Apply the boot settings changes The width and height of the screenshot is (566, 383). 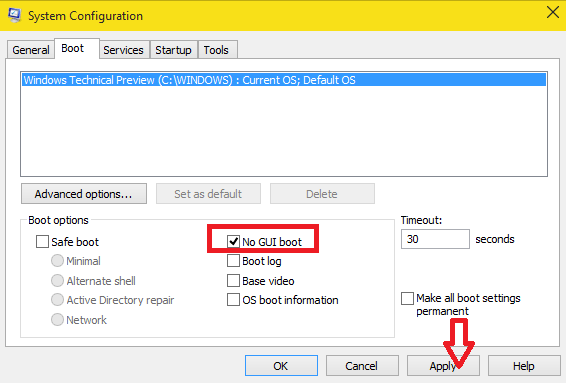pyautogui.click(x=443, y=366)
